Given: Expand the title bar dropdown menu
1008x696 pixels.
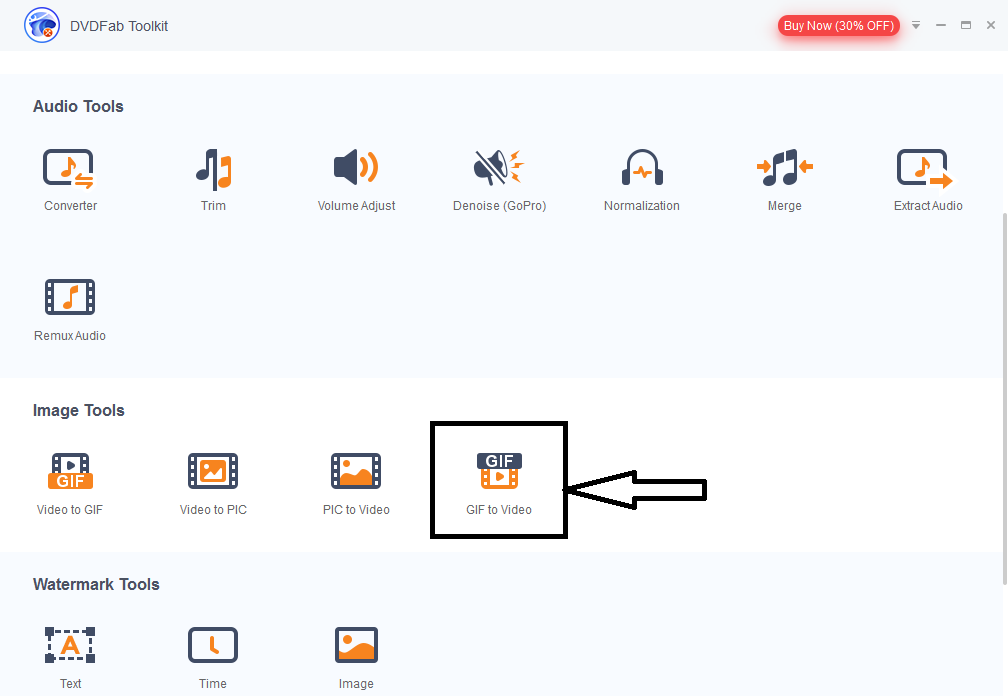Looking at the screenshot, I should click(x=916, y=25).
